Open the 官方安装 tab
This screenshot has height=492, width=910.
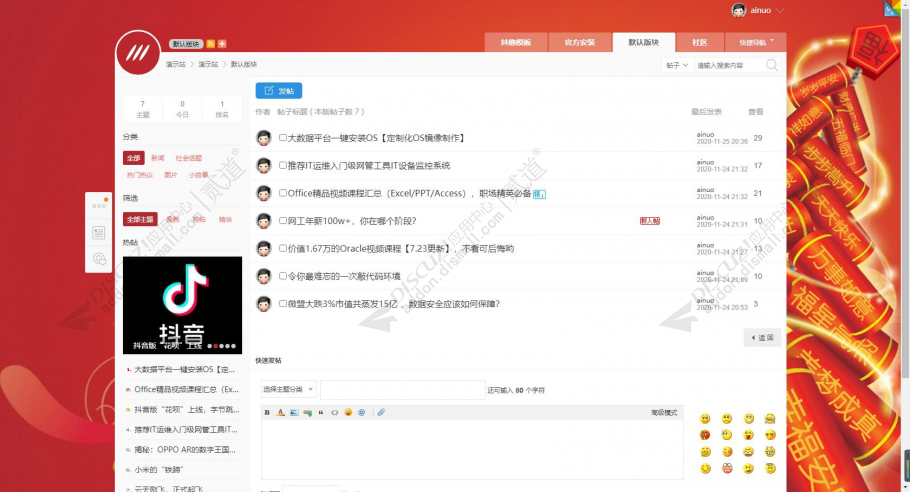coord(580,42)
